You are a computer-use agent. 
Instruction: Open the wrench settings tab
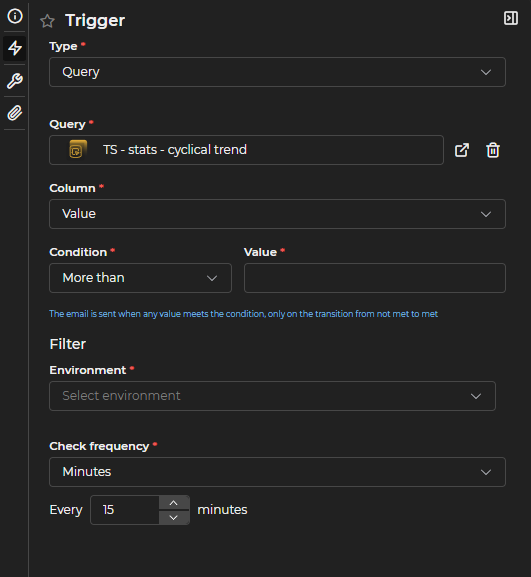[15, 81]
